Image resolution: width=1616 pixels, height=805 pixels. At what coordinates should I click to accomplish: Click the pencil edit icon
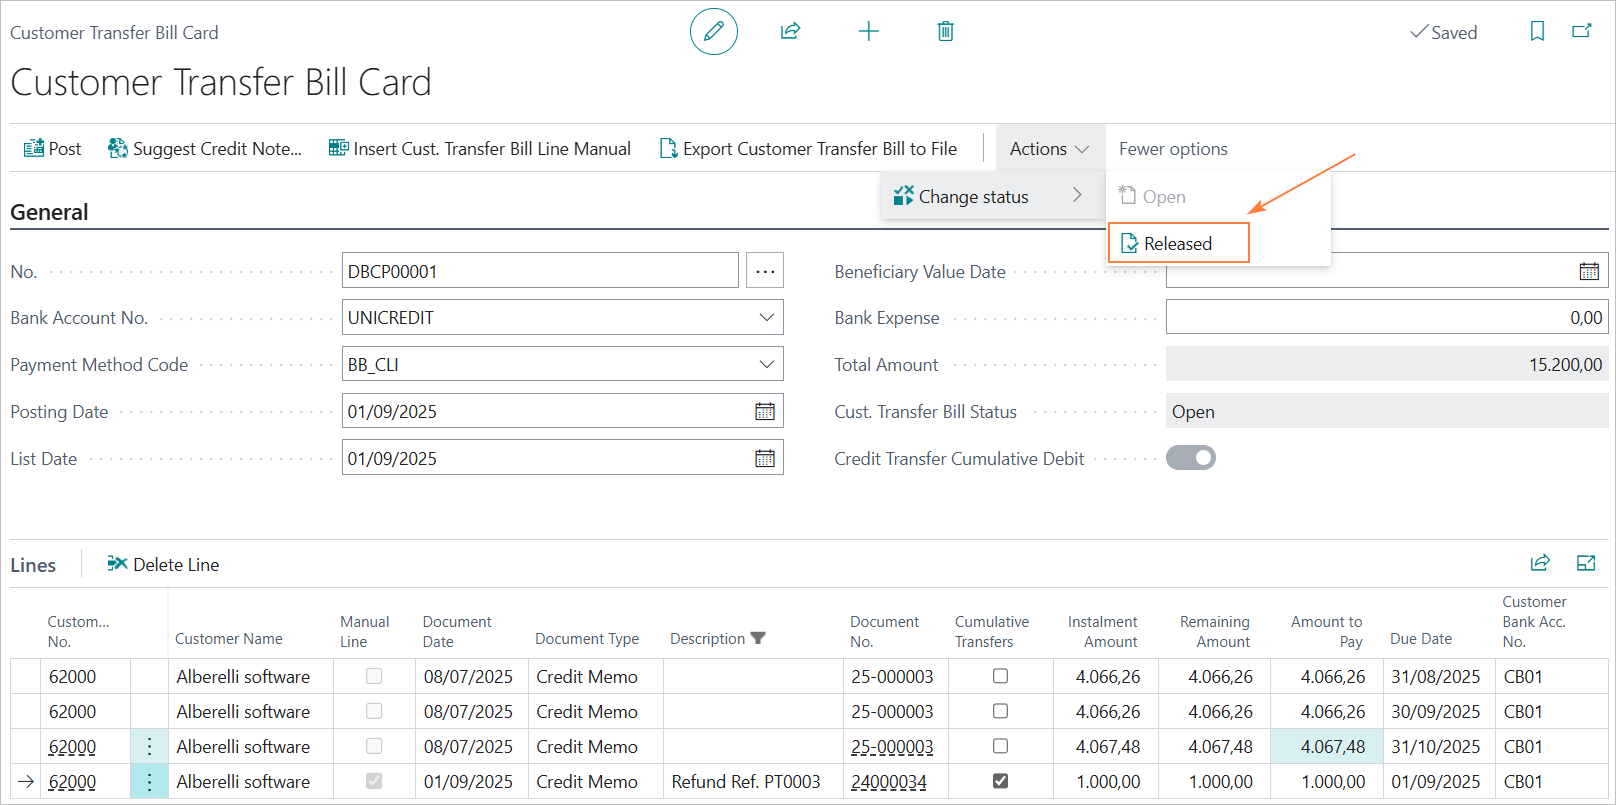[713, 32]
